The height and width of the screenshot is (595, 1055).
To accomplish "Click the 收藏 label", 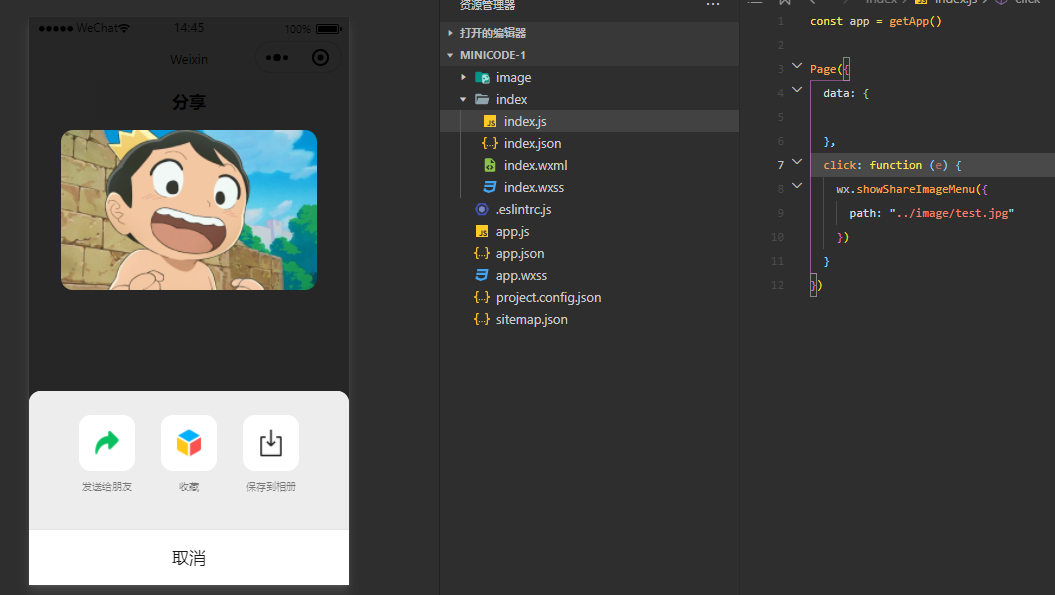I will pos(189,487).
